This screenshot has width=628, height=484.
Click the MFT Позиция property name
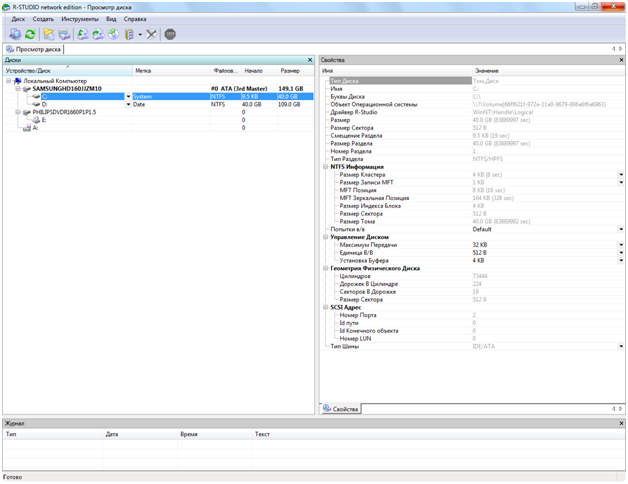[x=358, y=191]
